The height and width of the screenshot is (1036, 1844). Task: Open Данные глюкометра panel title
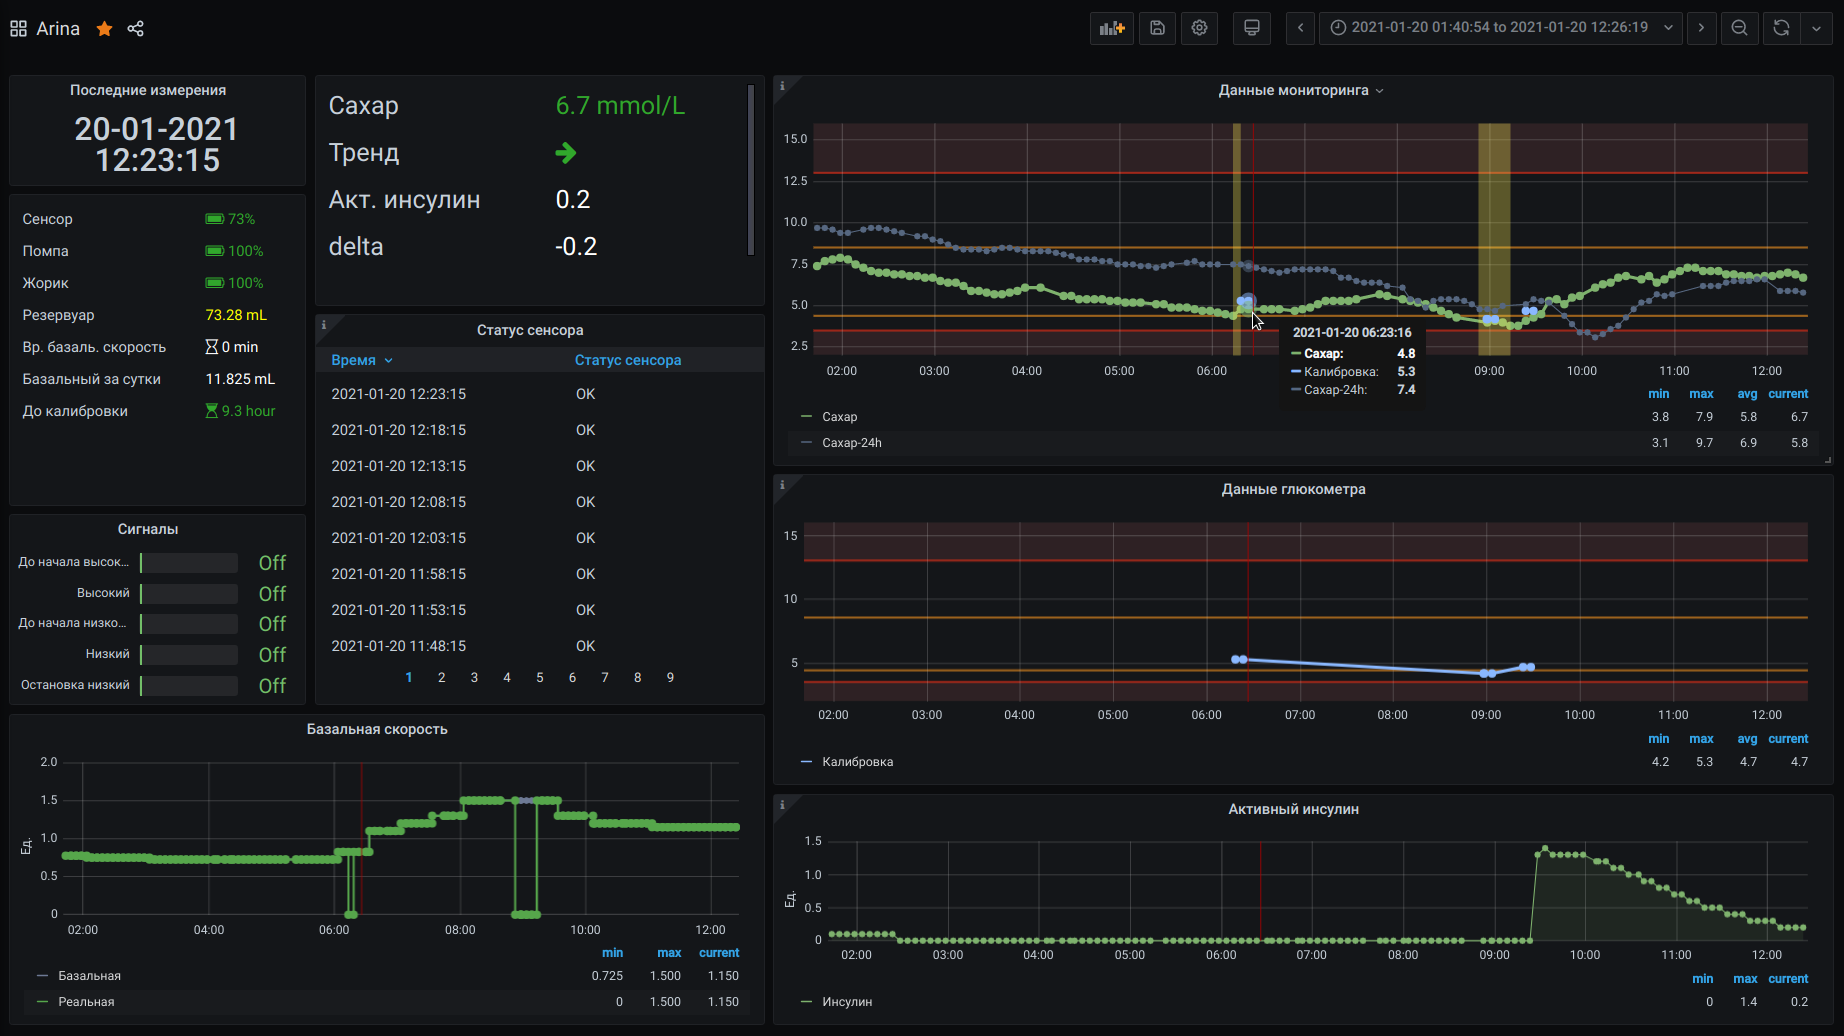1293,490
